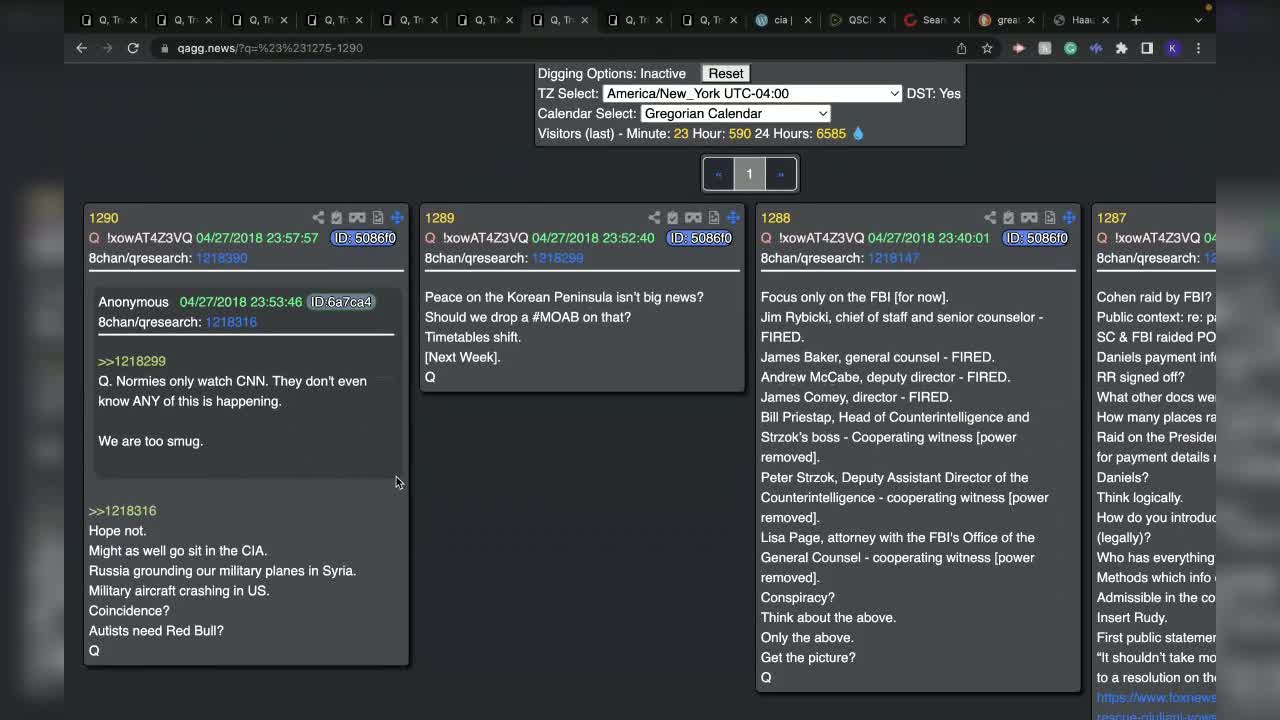Click the blue water drop icon
1280x720 pixels.
tap(858, 133)
